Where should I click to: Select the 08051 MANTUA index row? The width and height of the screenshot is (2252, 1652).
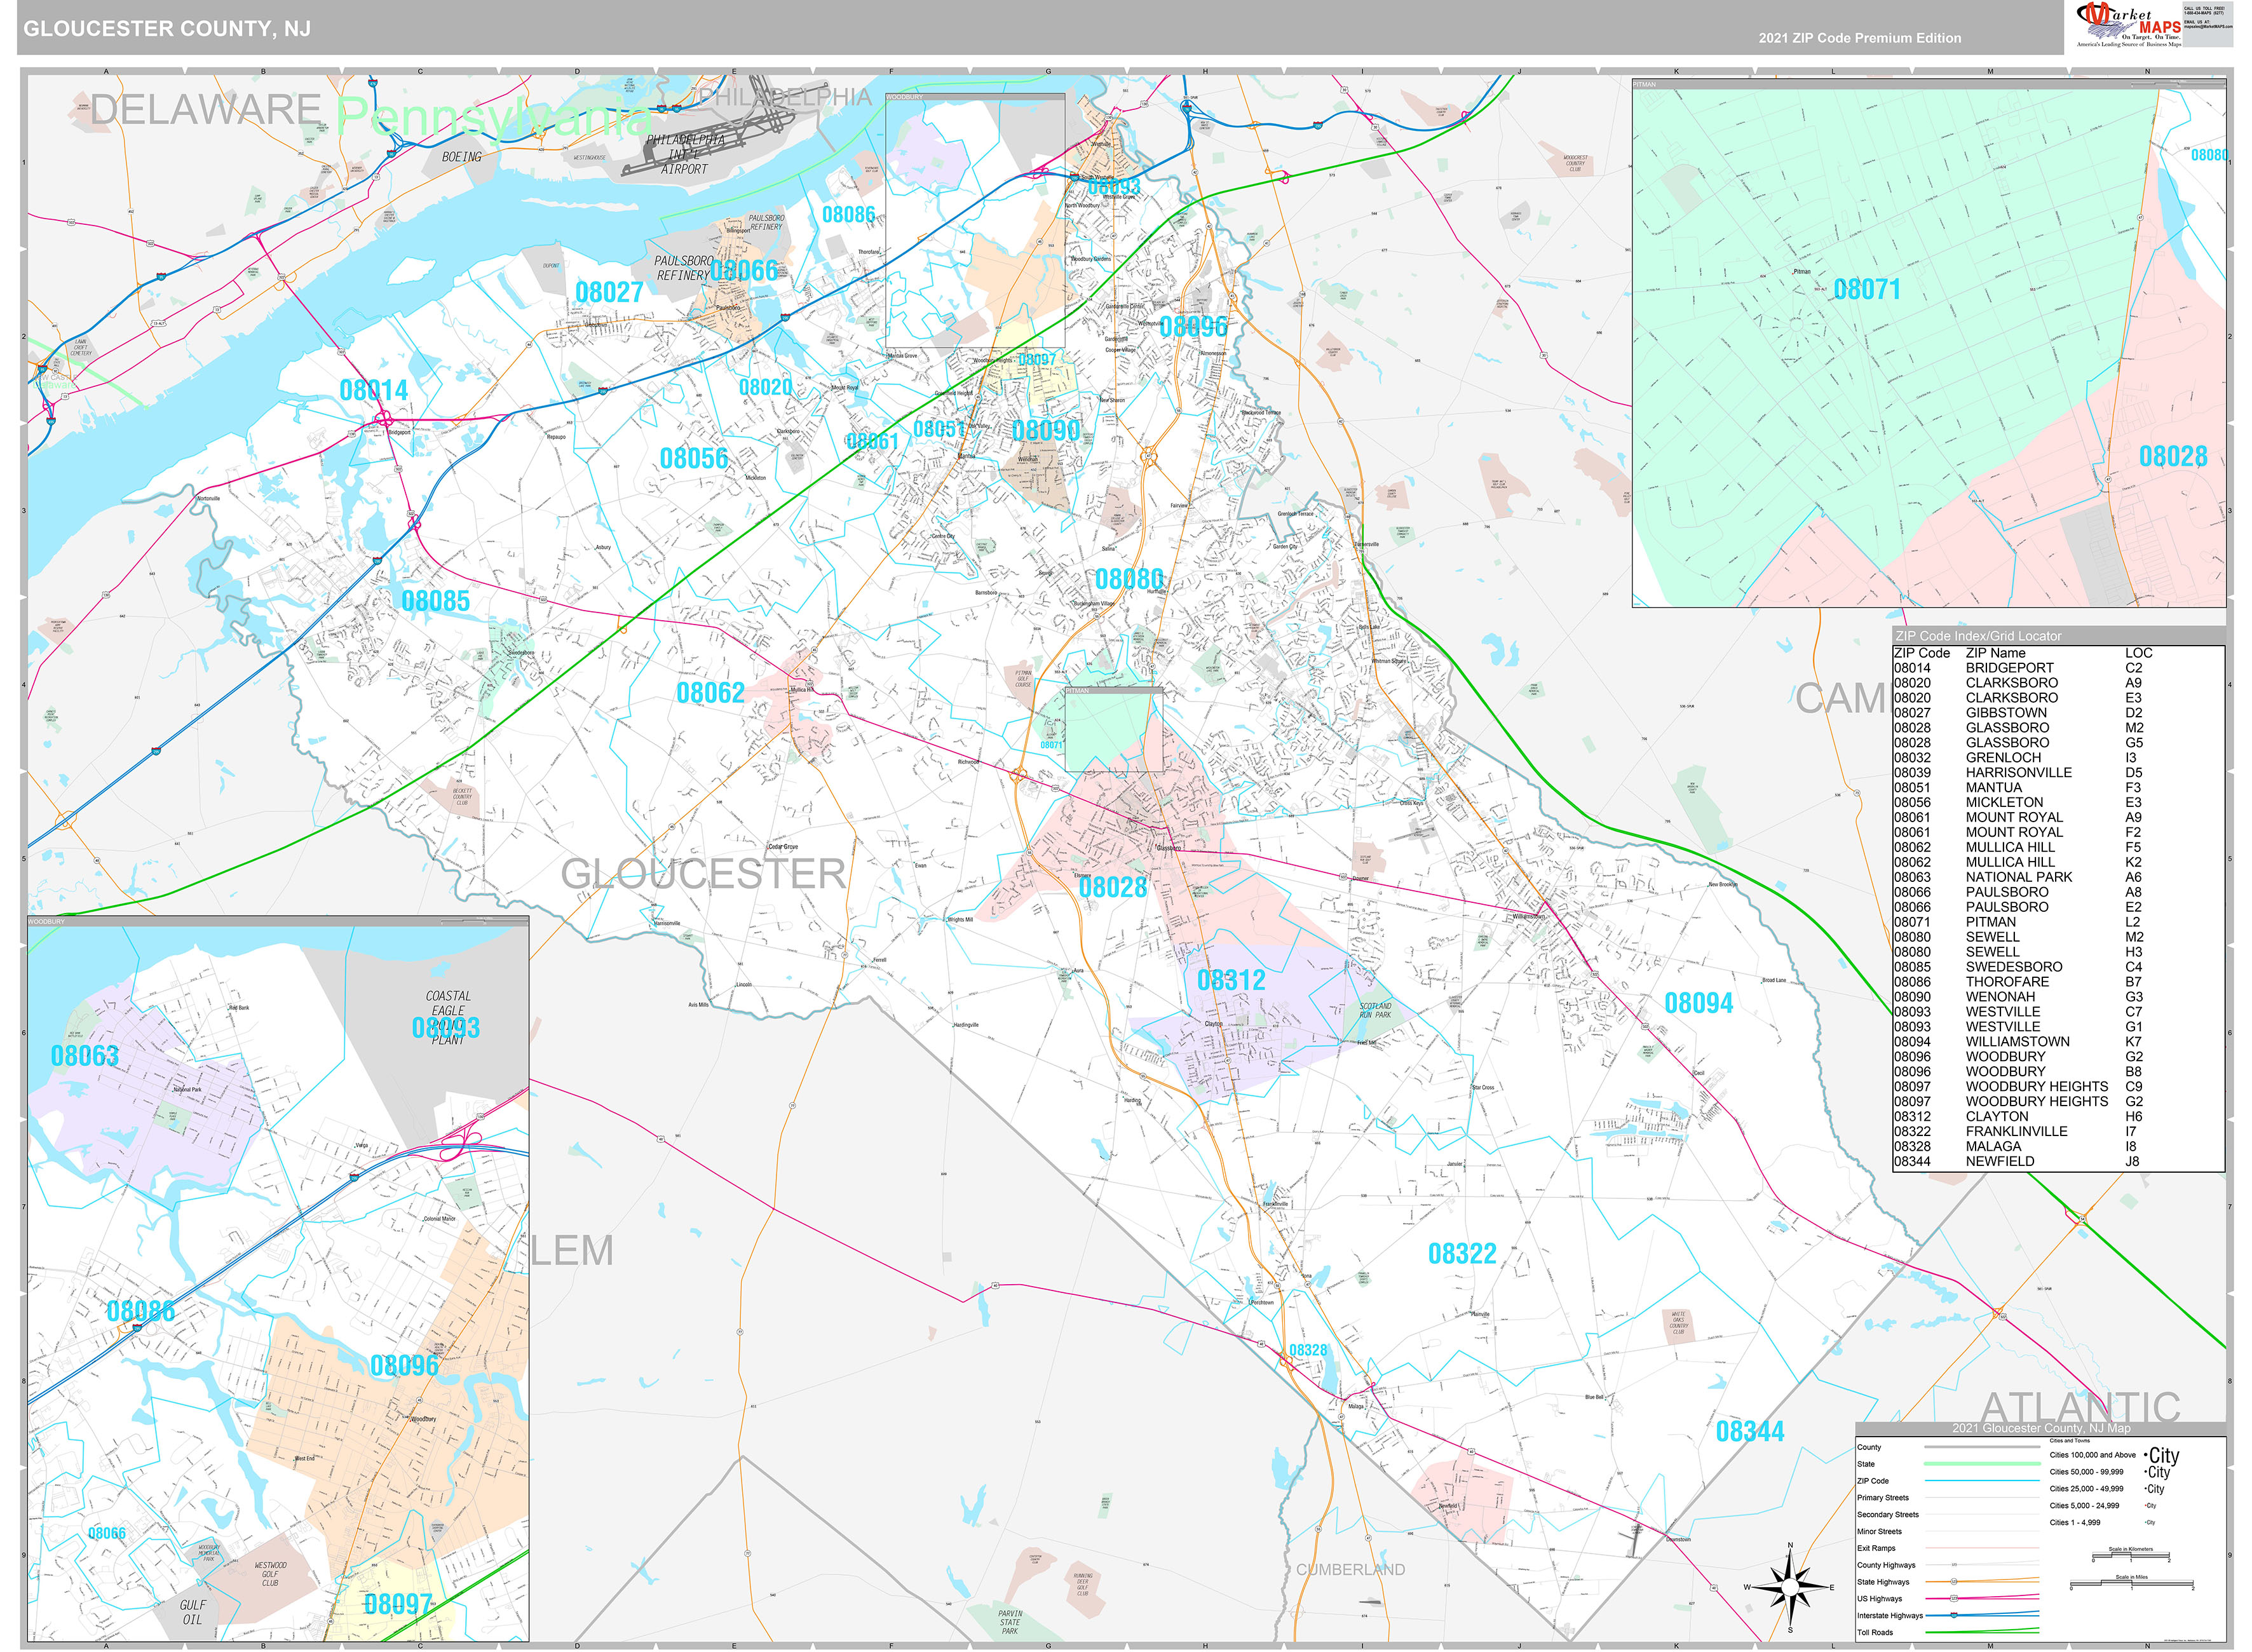[2058, 788]
